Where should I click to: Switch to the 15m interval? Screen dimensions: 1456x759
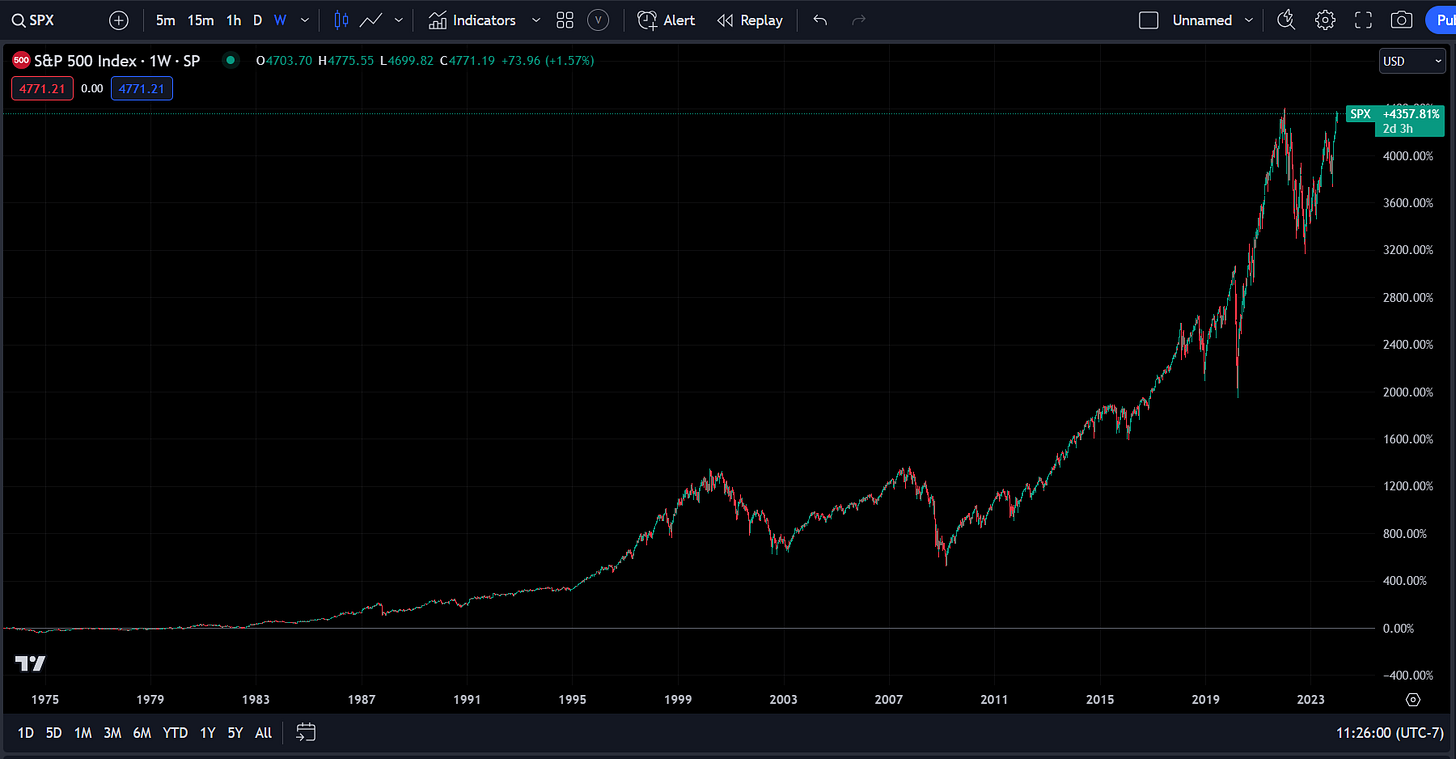click(201, 20)
